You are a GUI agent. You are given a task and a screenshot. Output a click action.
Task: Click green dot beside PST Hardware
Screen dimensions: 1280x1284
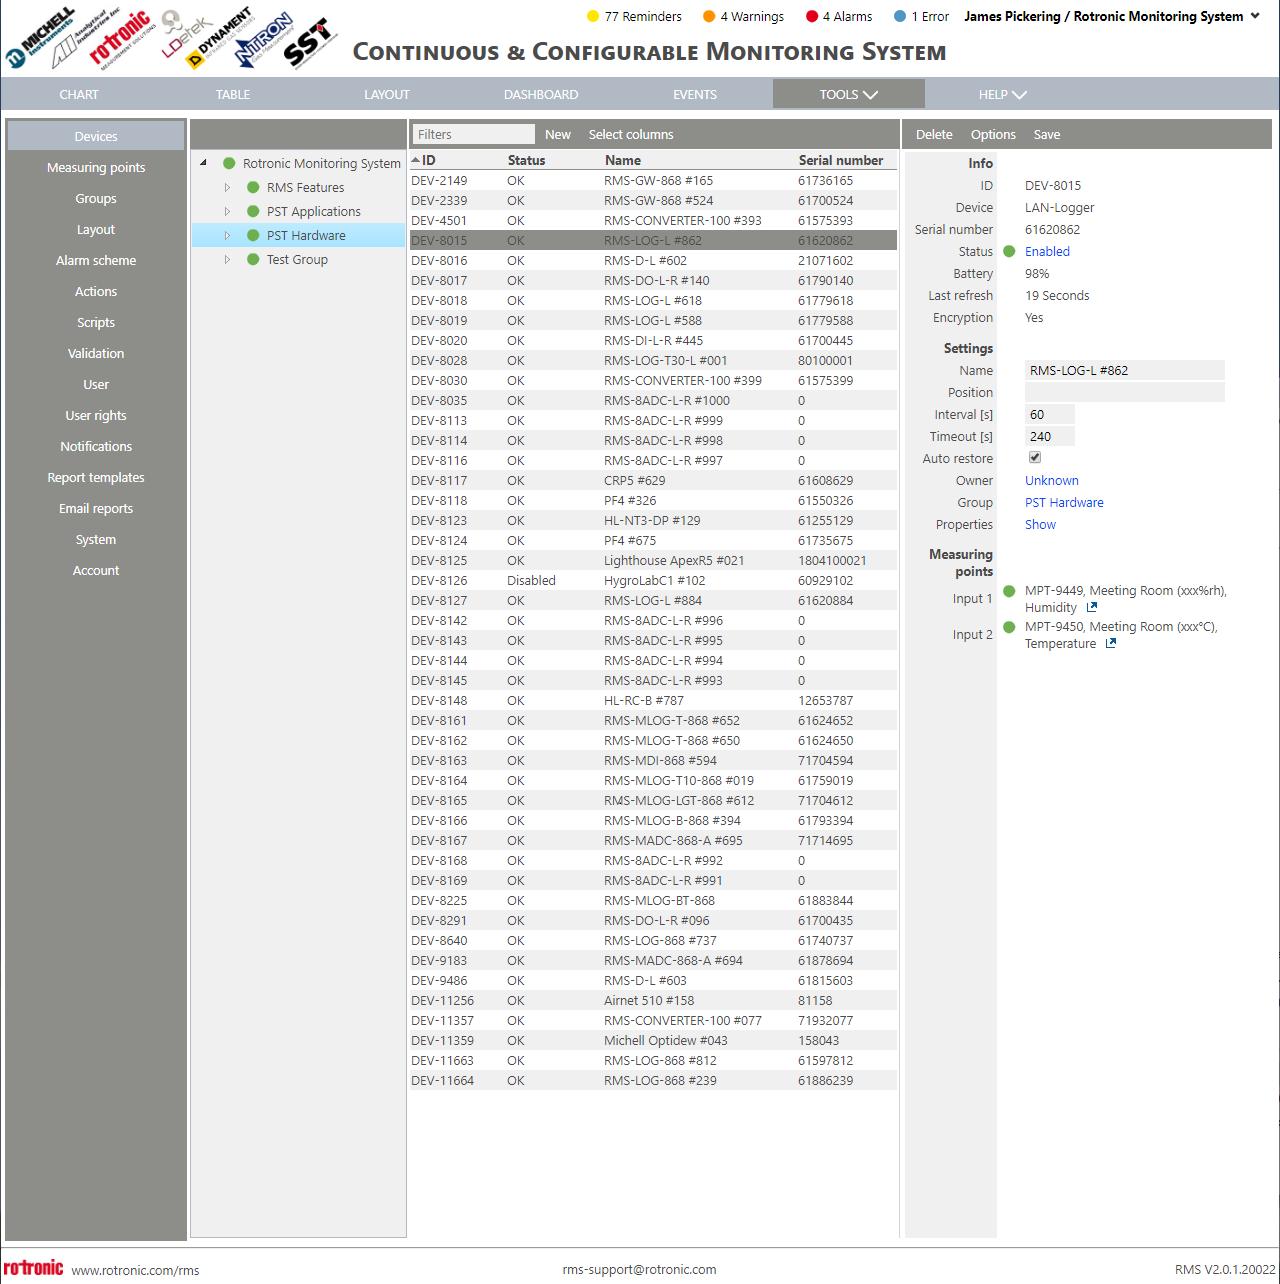pyautogui.click(x=253, y=235)
